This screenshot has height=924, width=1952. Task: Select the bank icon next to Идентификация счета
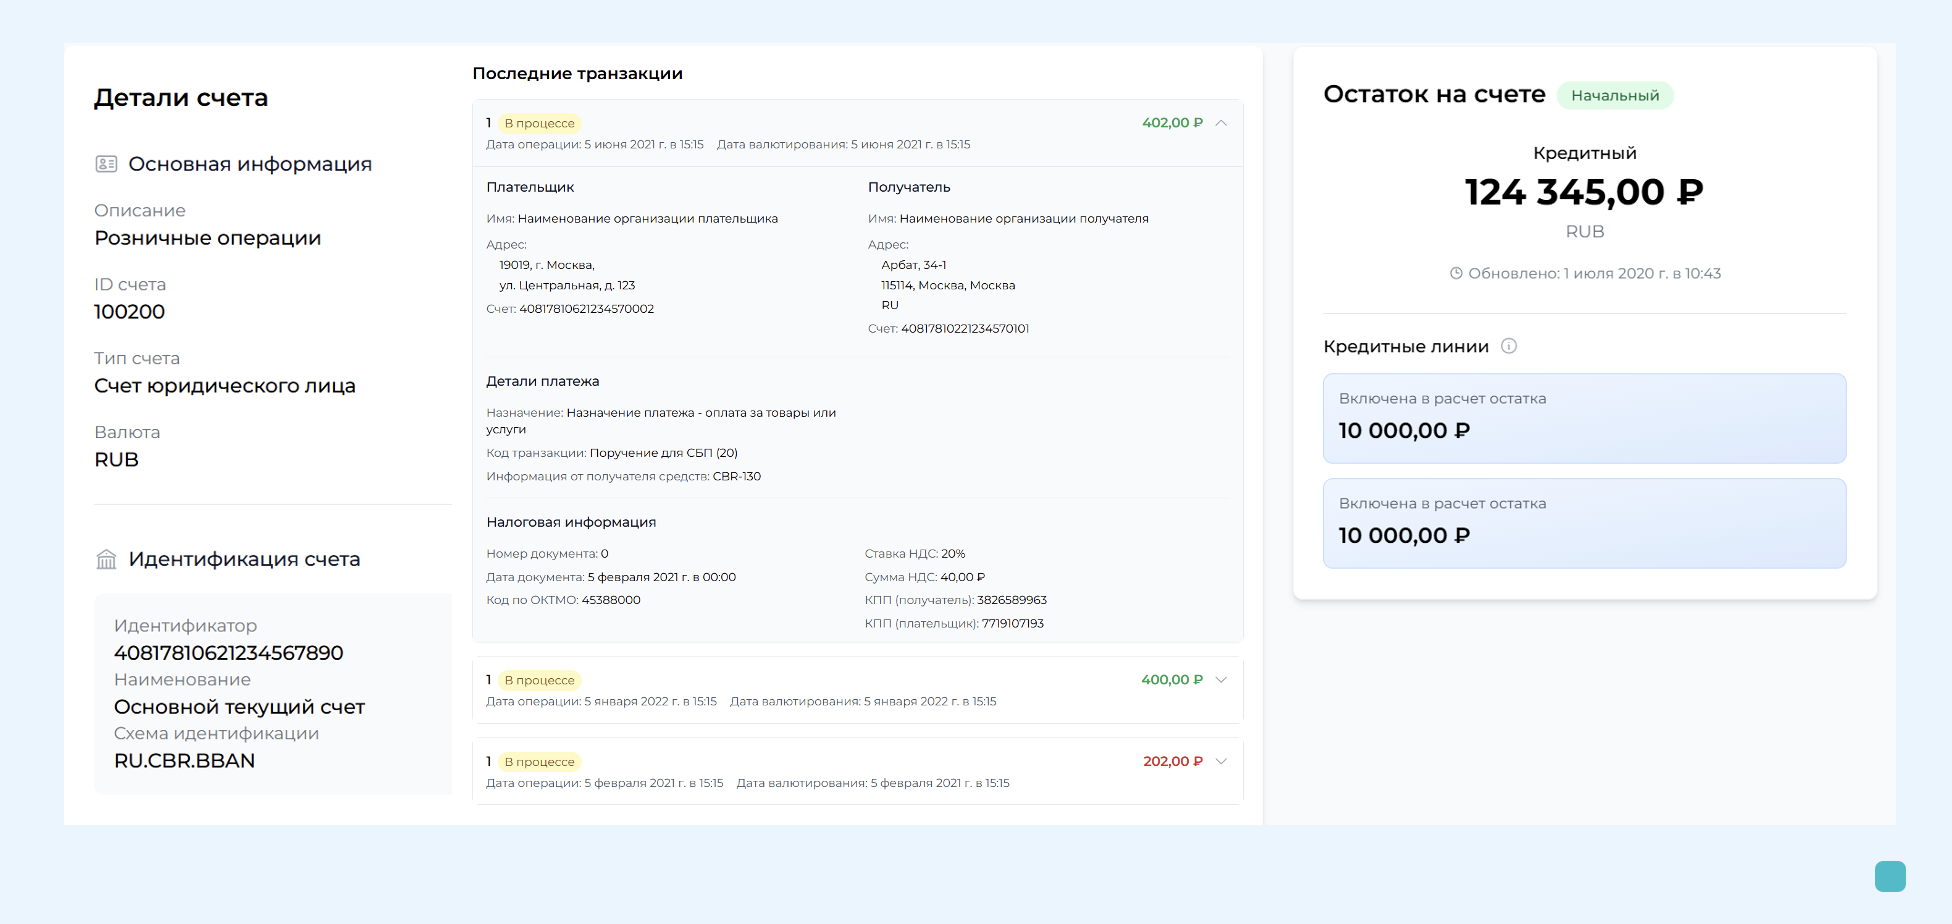[x=106, y=559]
